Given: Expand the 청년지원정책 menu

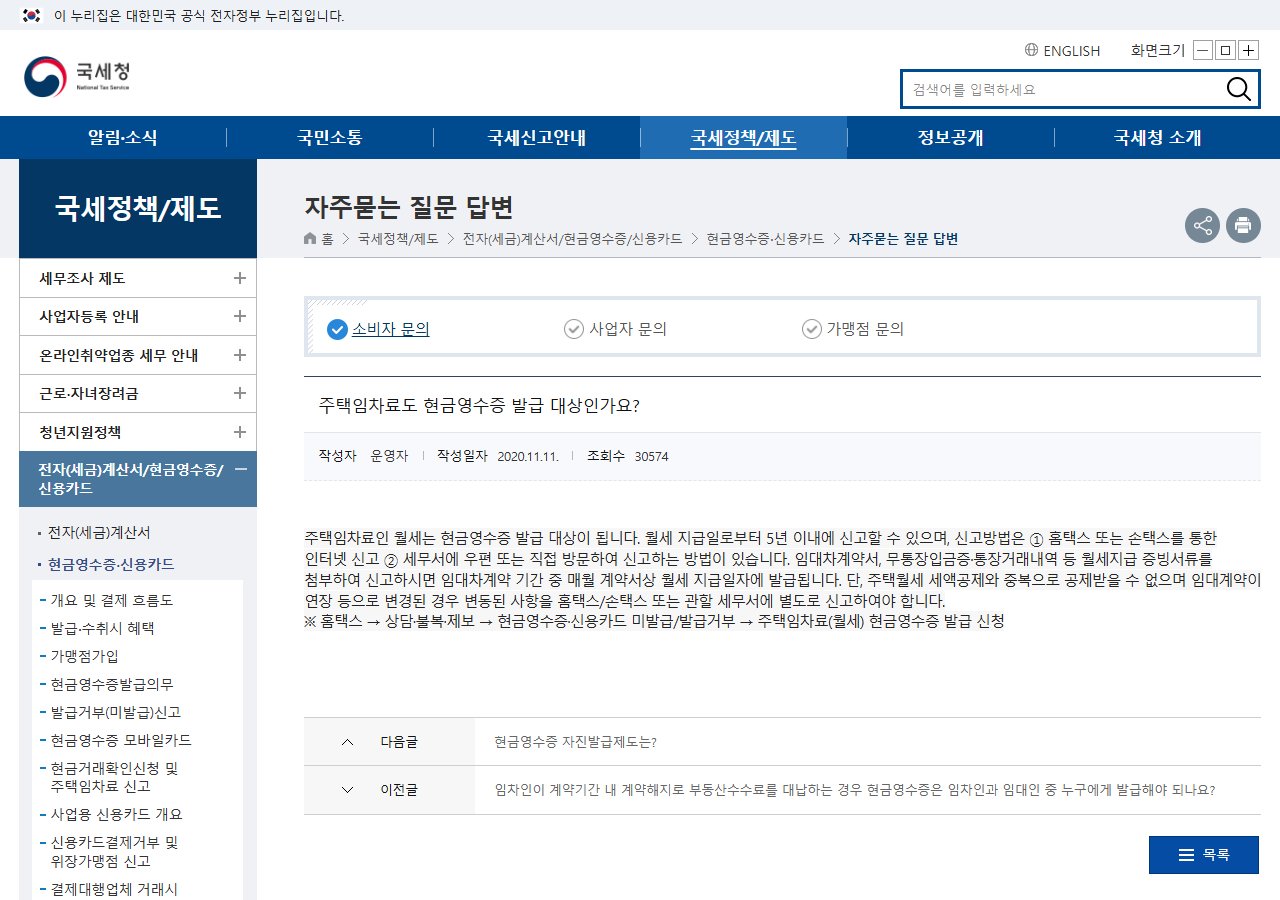Looking at the screenshot, I should [x=240, y=432].
